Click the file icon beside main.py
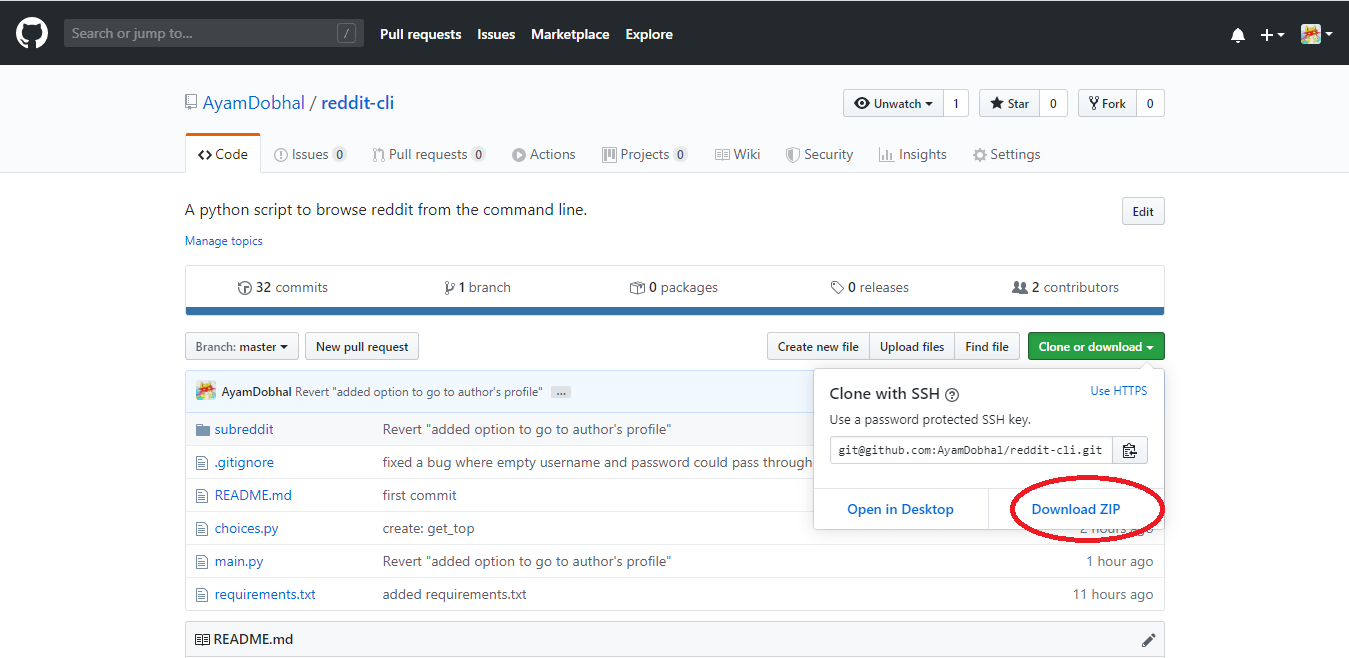Screen dimensions: 1349x658 tap(202, 561)
